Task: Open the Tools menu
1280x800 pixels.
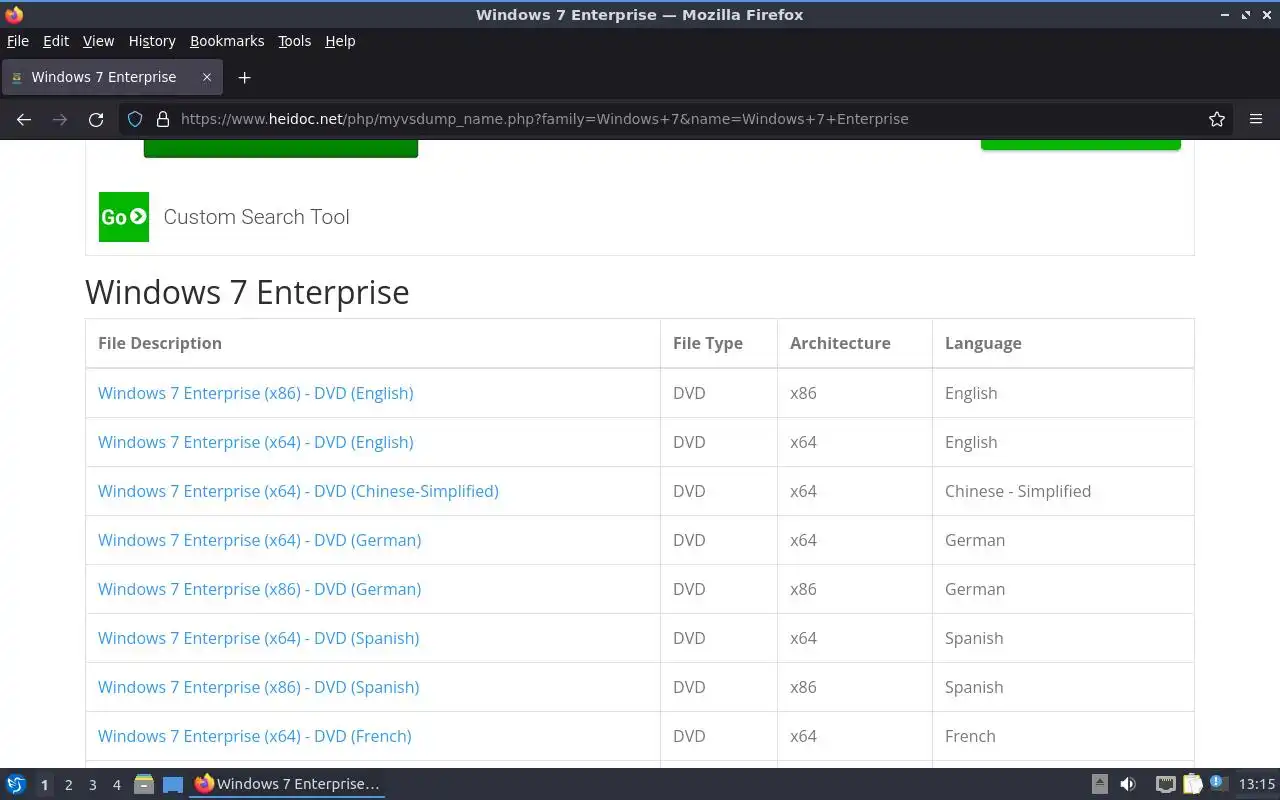Action: tap(294, 41)
